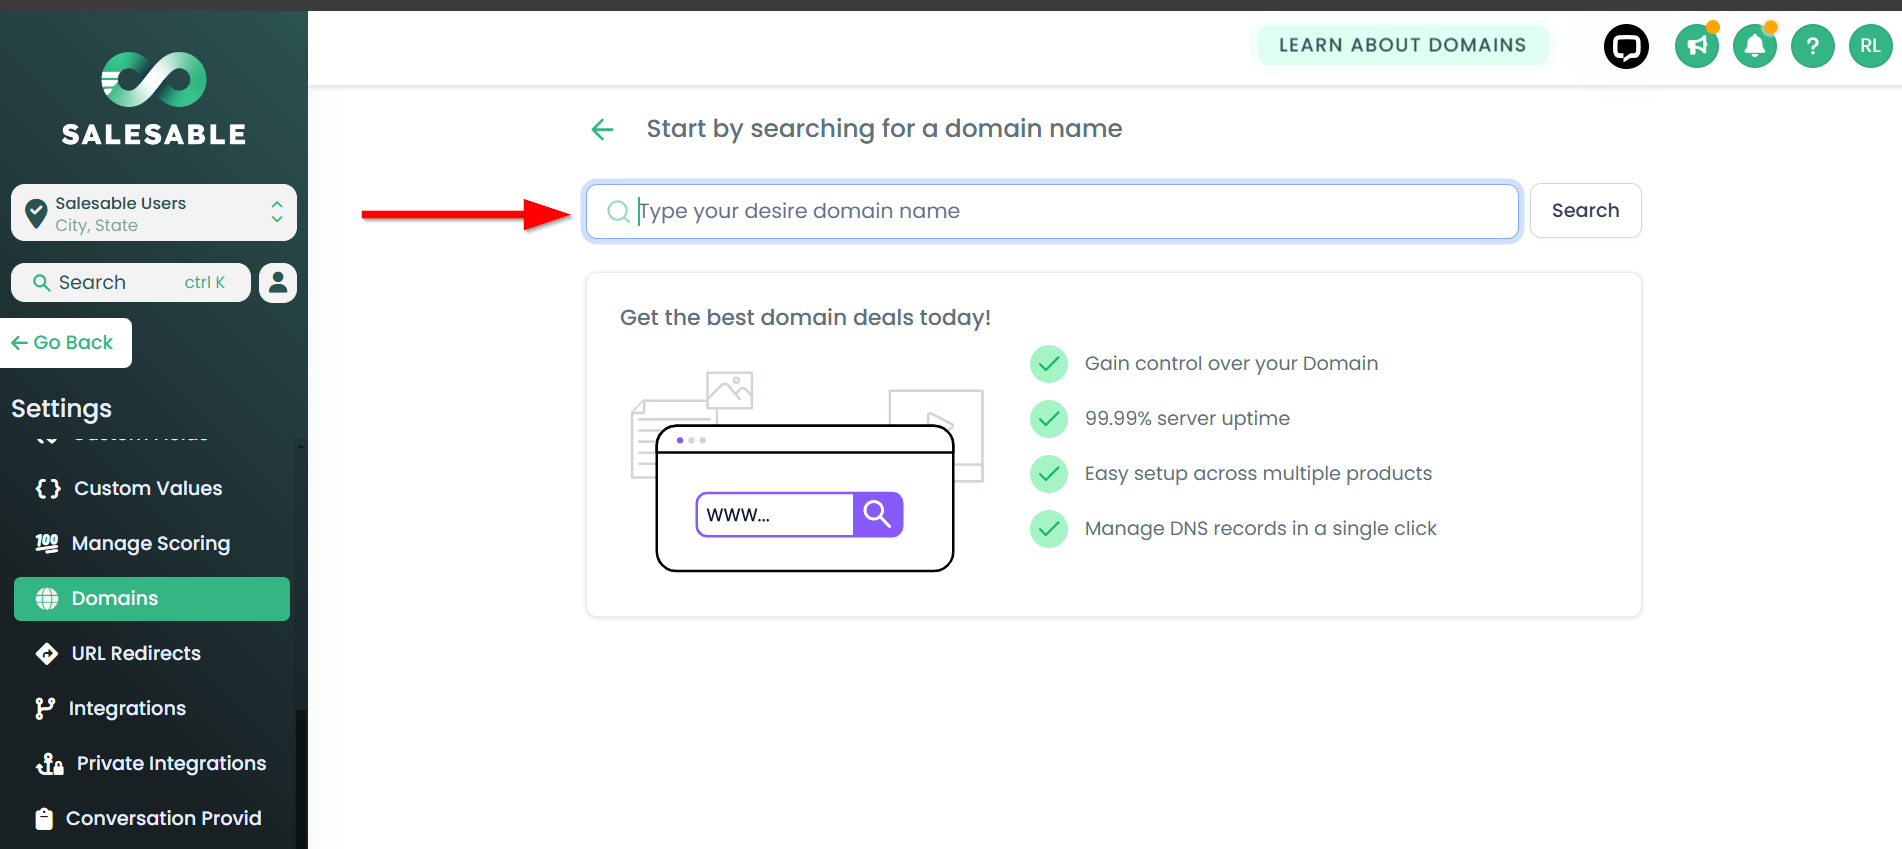Image resolution: width=1902 pixels, height=849 pixels.
Task: Click the sidebar search magnifier icon
Action: 42,283
